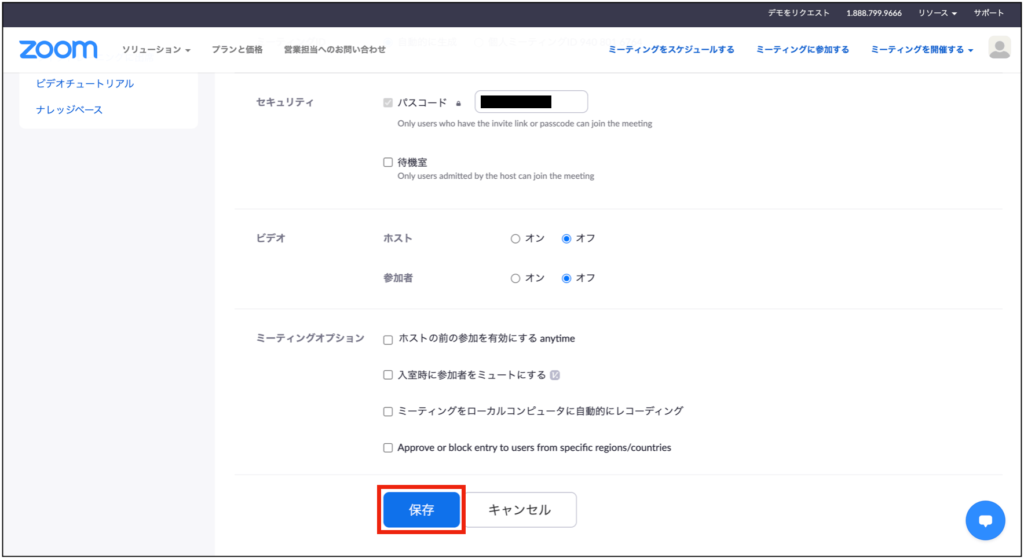1024x559 pixels.
Task: Enable the 待機室 checkbox
Action: [388, 162]
